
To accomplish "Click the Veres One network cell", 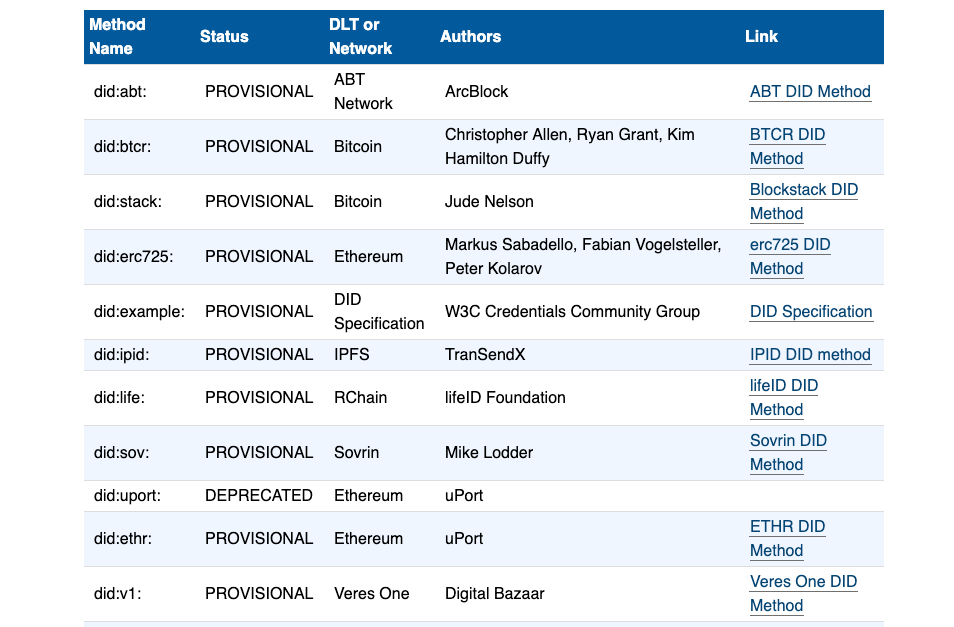I will [371, 594].
